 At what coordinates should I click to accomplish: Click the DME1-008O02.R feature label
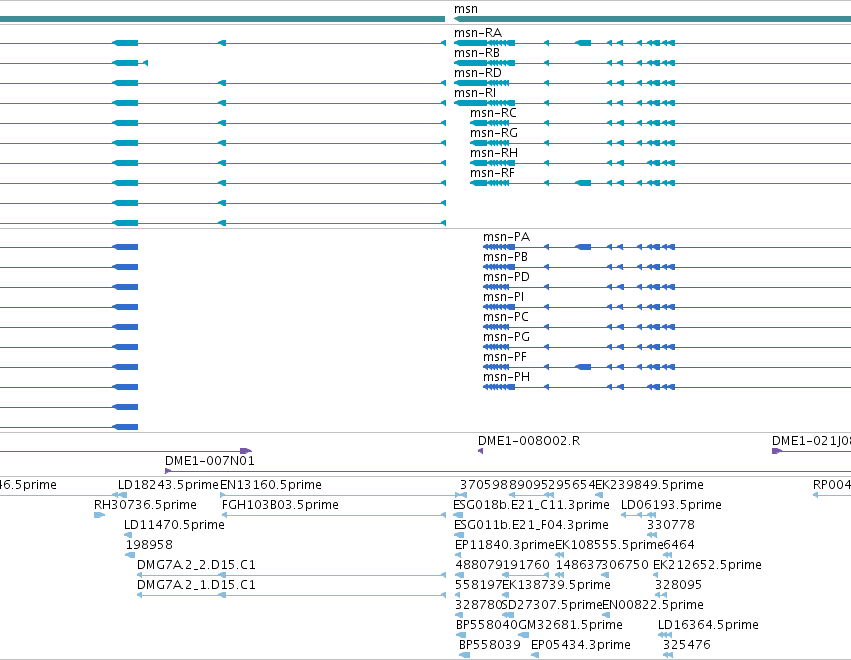(529, 441)
